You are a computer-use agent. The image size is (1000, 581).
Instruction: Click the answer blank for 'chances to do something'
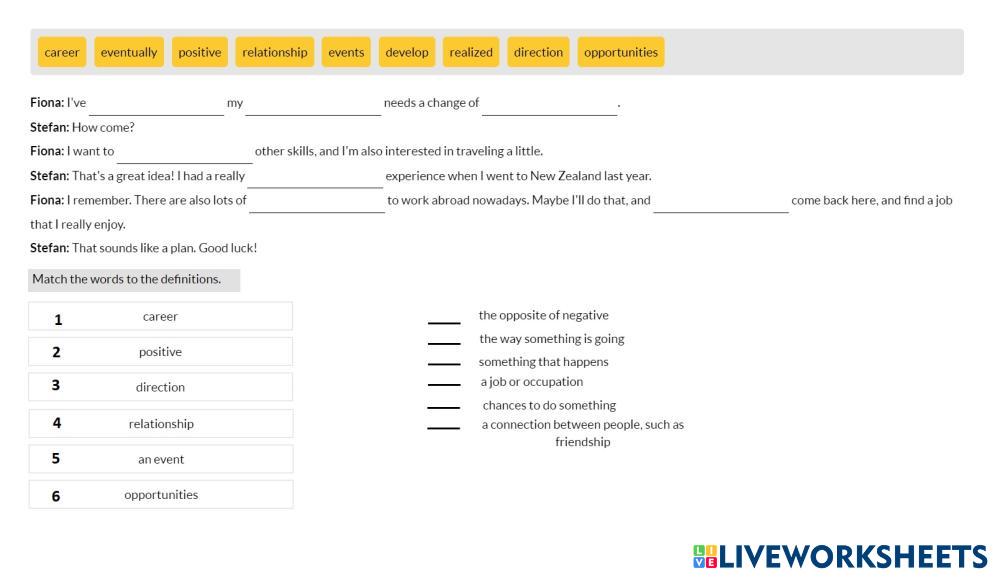[444, 406]
